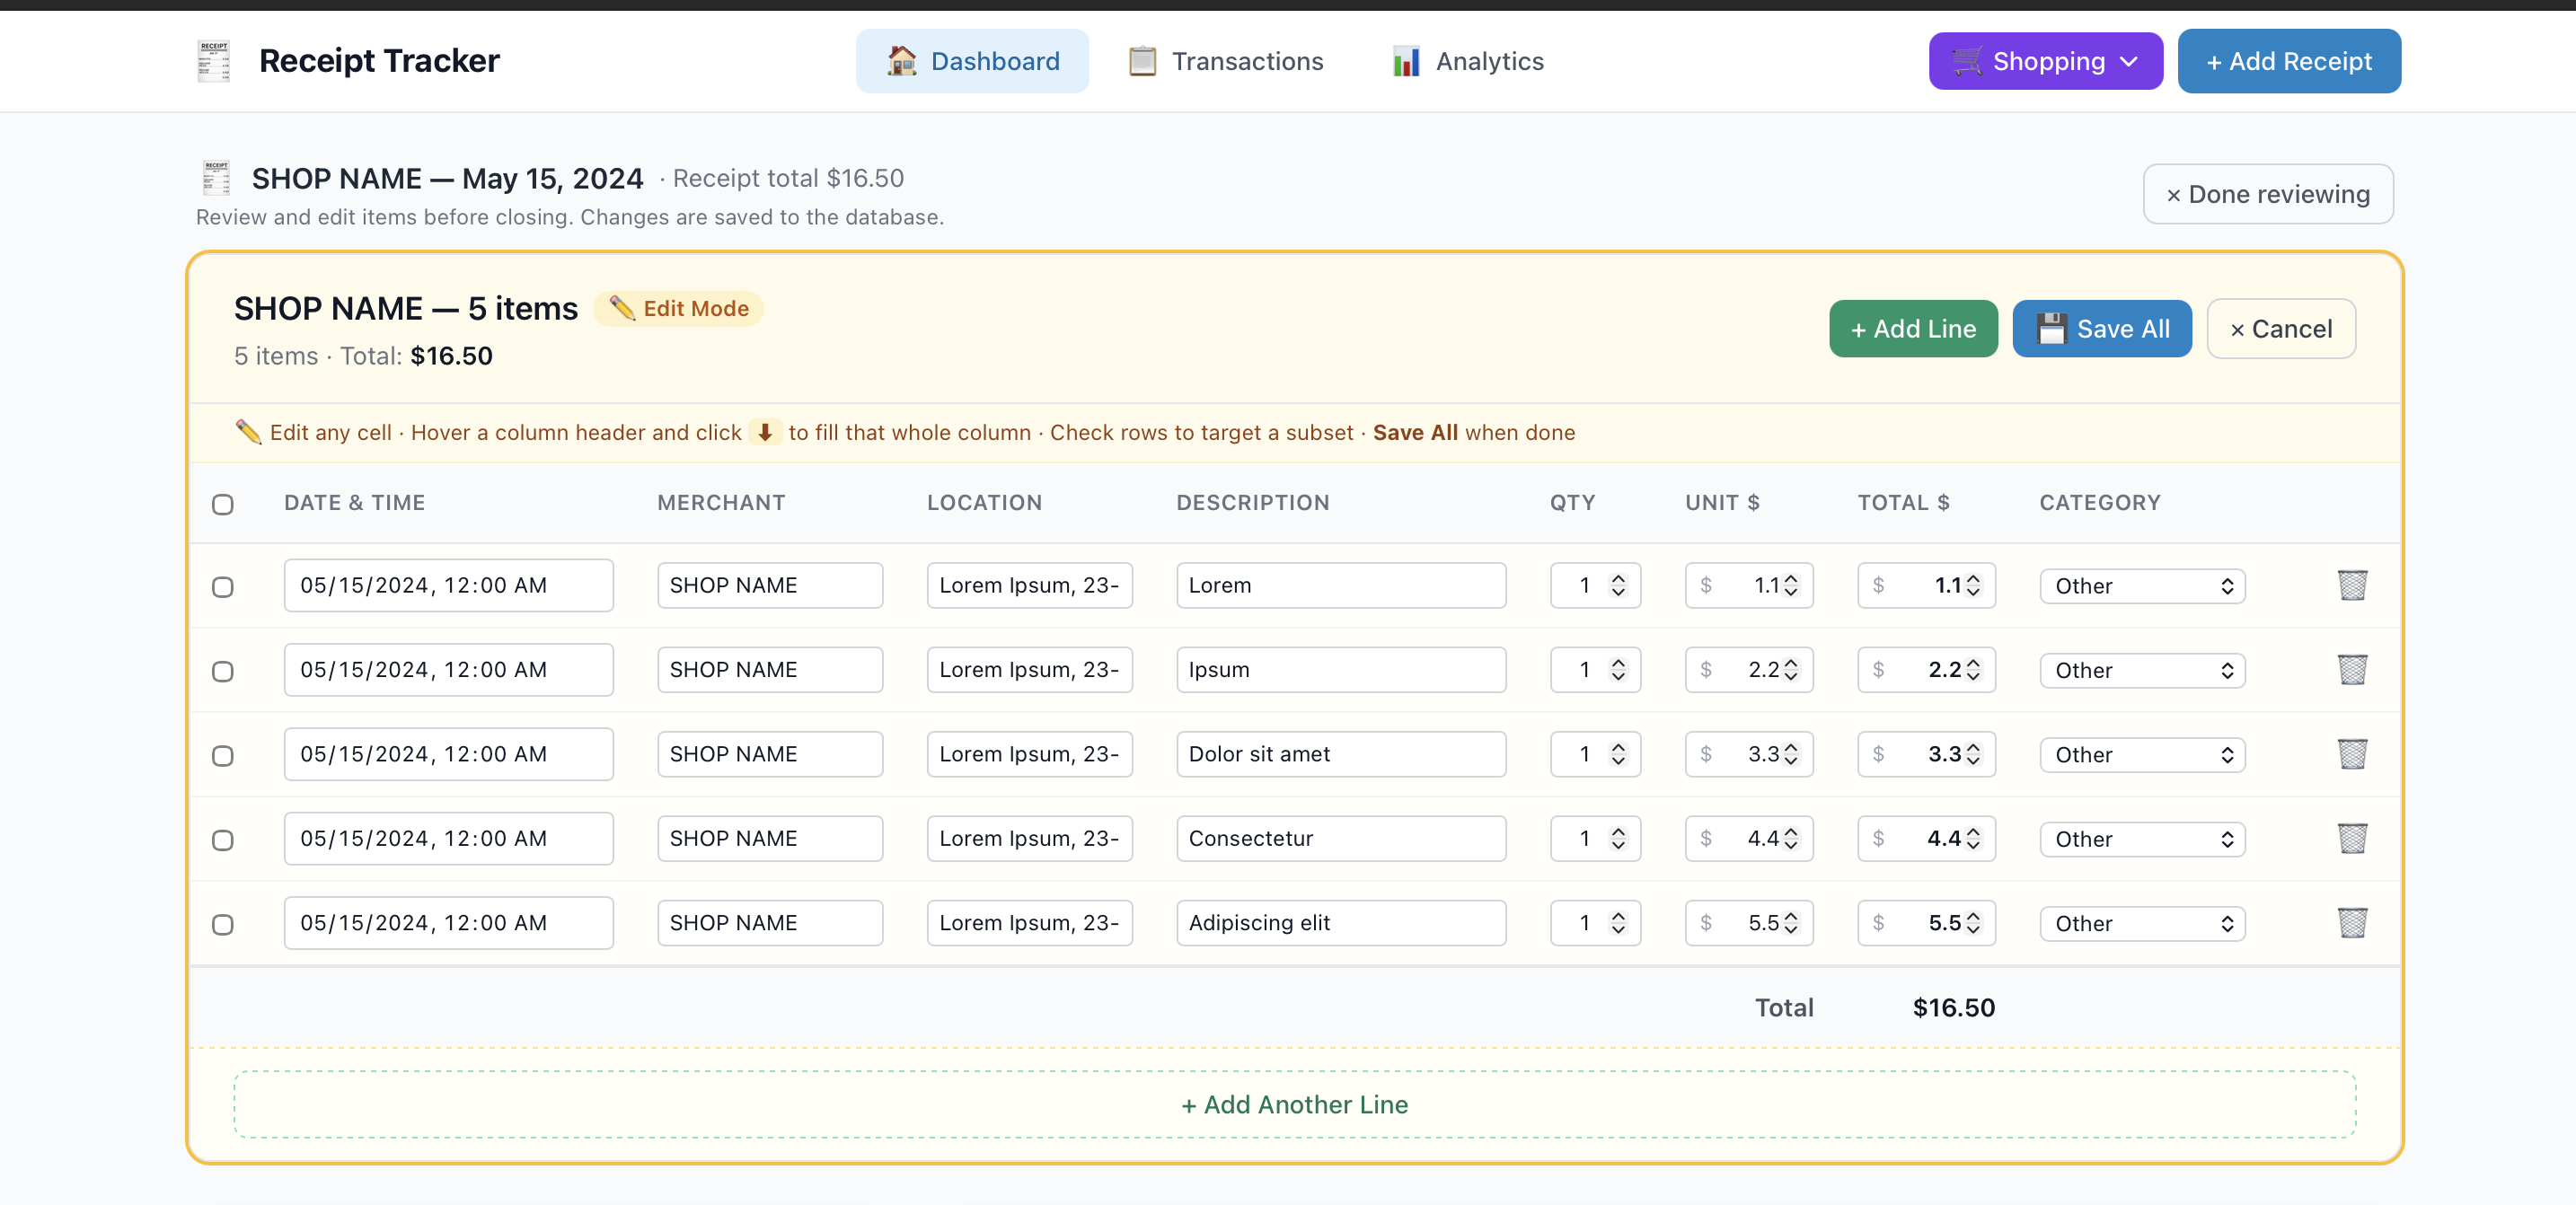Image resolution: width=2576 pixels, height=1205 pixels.
Task: Switch to the Transactions tab
Action: click(1225, 61)
